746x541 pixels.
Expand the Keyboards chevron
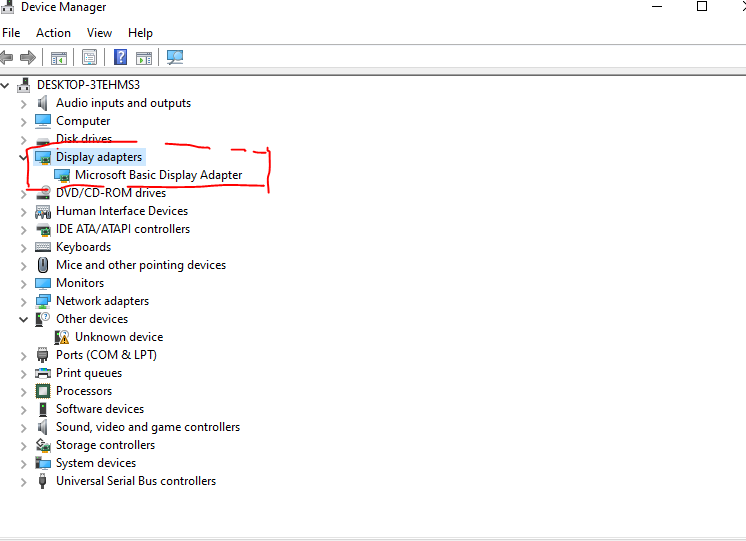click(x=23, y=248)
